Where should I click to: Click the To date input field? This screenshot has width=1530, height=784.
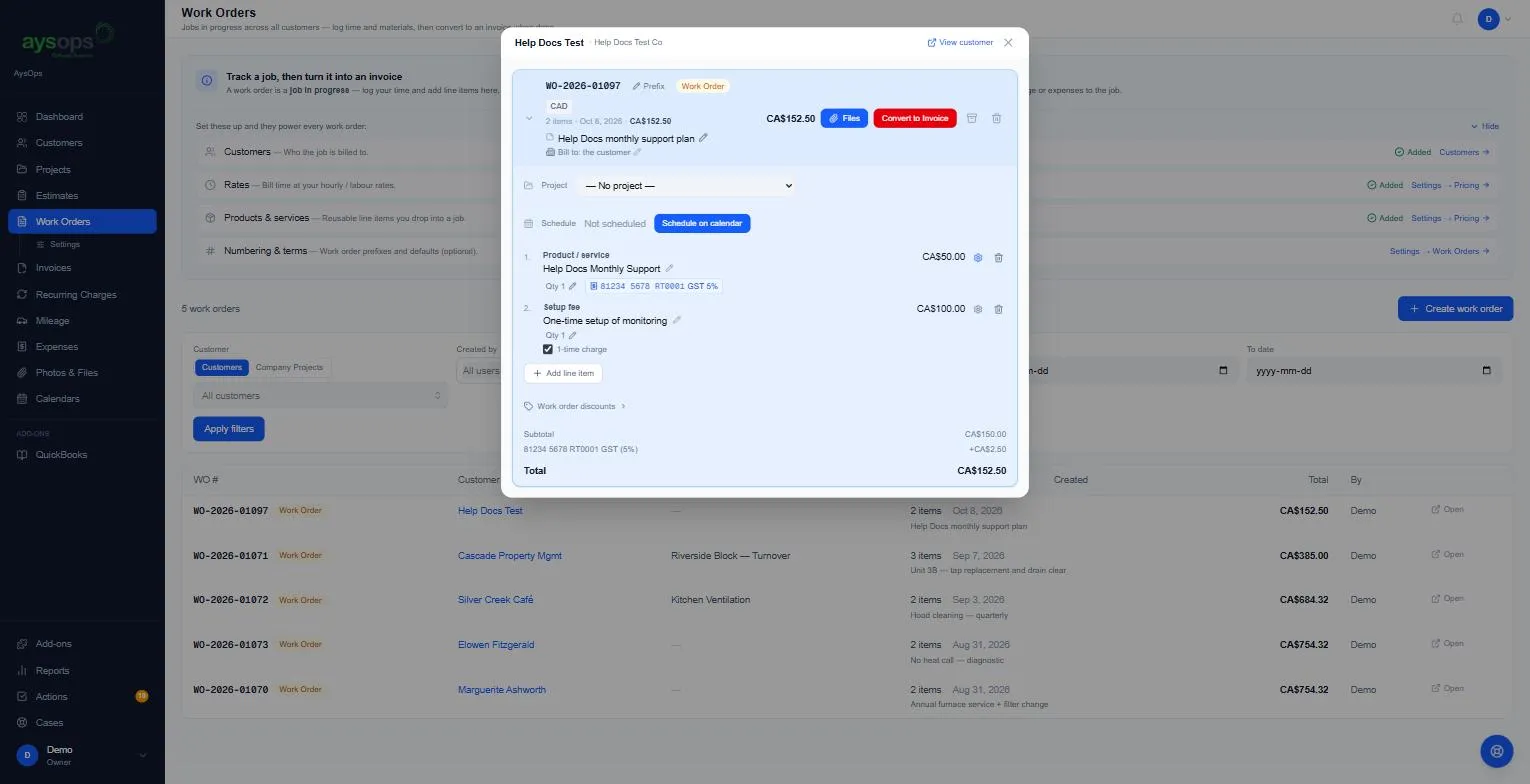[1372, 370]
